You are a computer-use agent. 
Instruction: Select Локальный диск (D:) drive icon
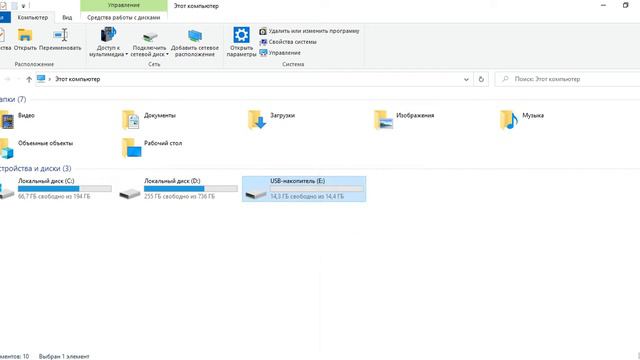[130, 193]
